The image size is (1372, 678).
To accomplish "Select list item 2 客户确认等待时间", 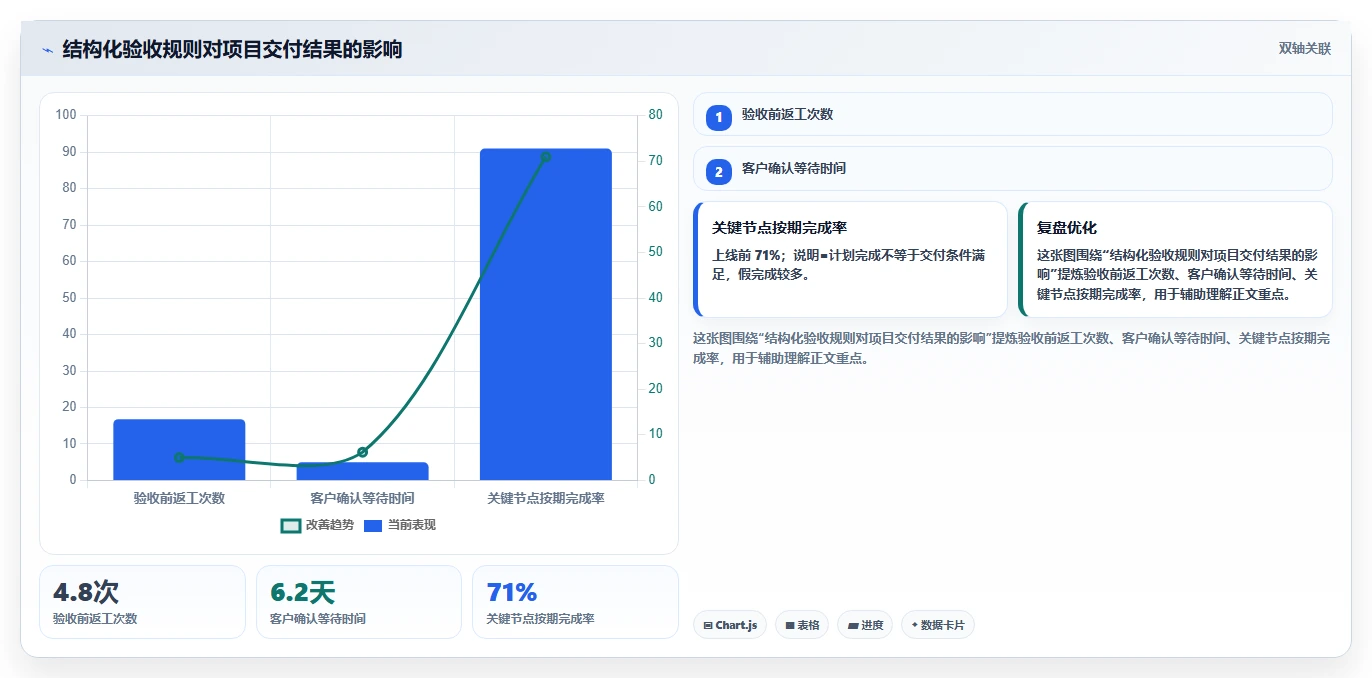I will pos(1012,168).
